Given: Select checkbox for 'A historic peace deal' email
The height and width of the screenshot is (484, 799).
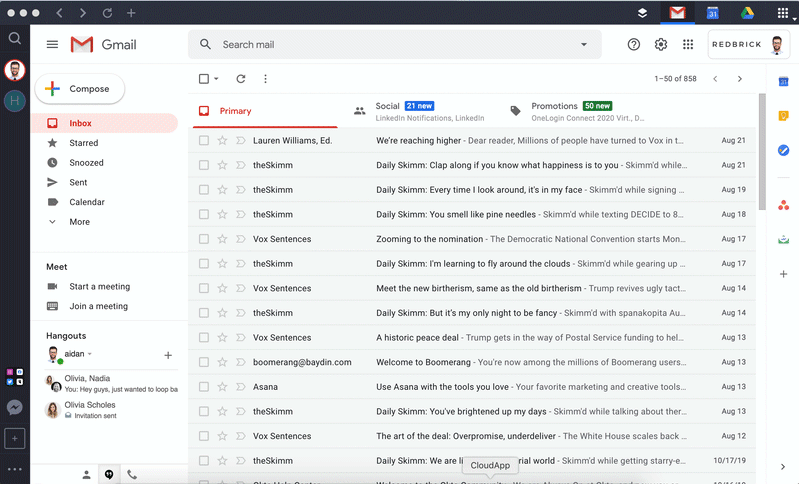Looking at the screenshot, I should (x=204, y=337).
